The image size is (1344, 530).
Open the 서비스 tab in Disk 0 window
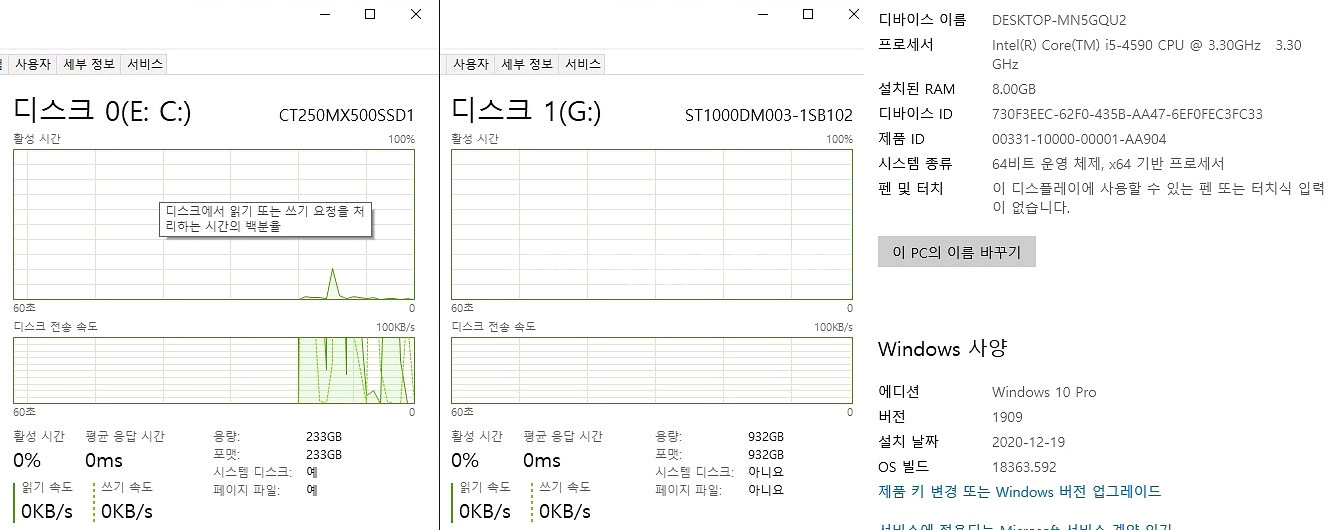click(144, 64)
